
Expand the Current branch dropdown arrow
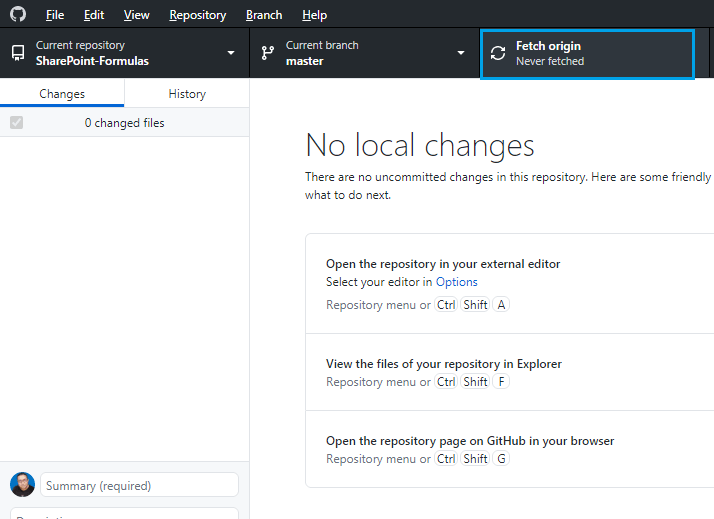(x=461, y=53)
